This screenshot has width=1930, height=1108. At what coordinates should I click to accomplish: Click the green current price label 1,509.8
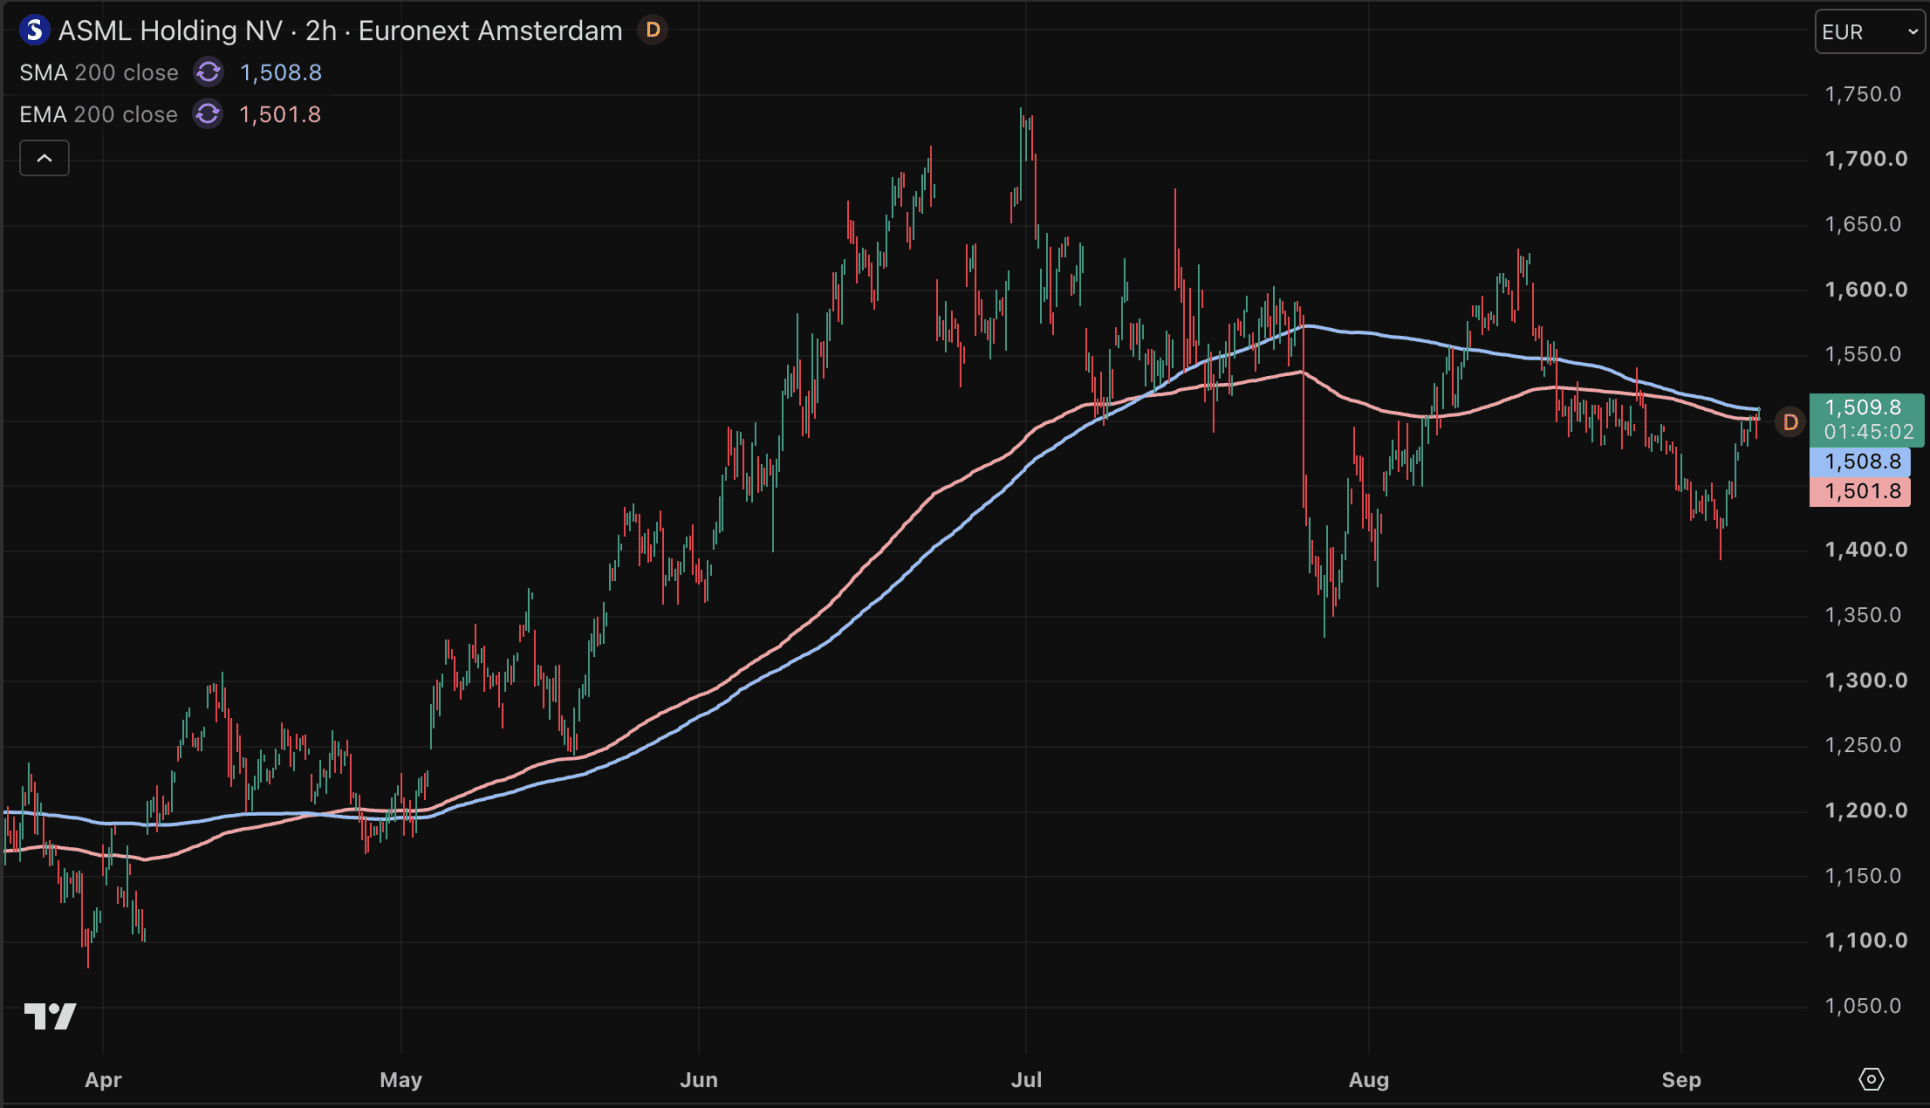(1866, 420)
